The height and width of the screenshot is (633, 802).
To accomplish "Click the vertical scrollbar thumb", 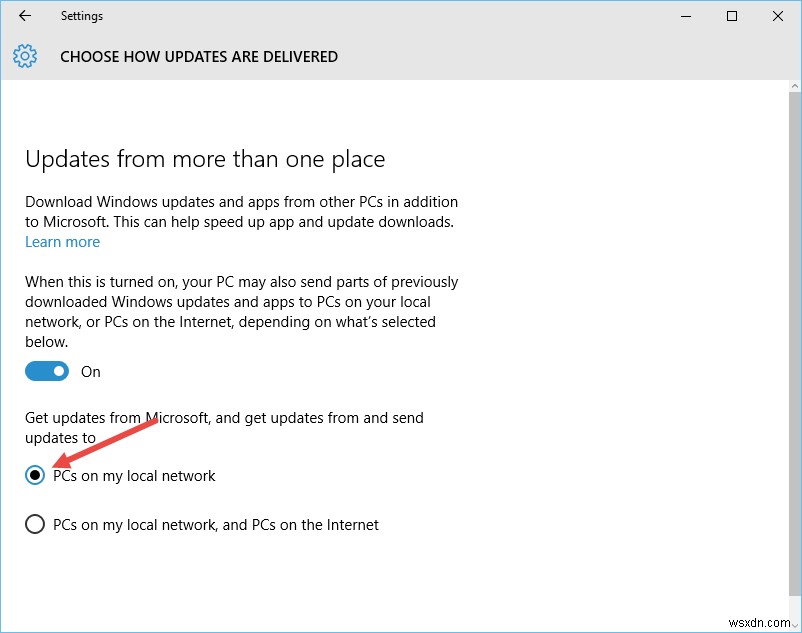I will click(x=795, y=344).
